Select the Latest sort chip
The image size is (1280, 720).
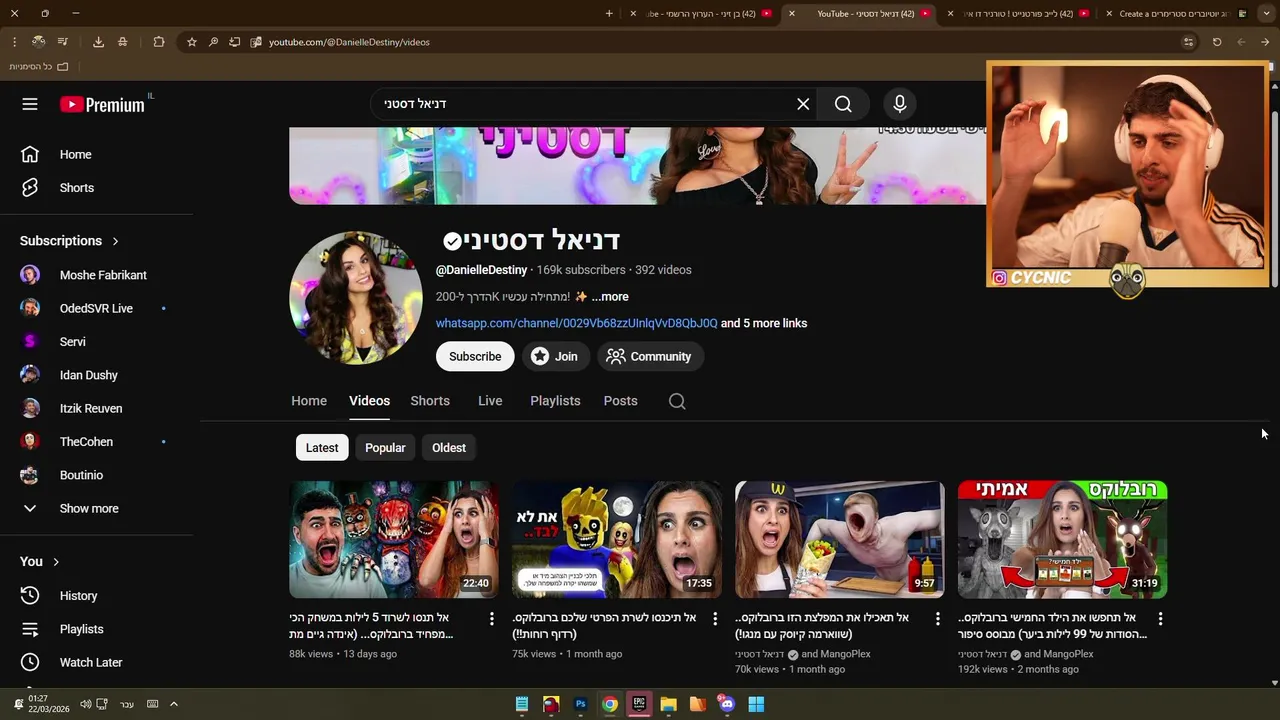[x=322, y=448]
